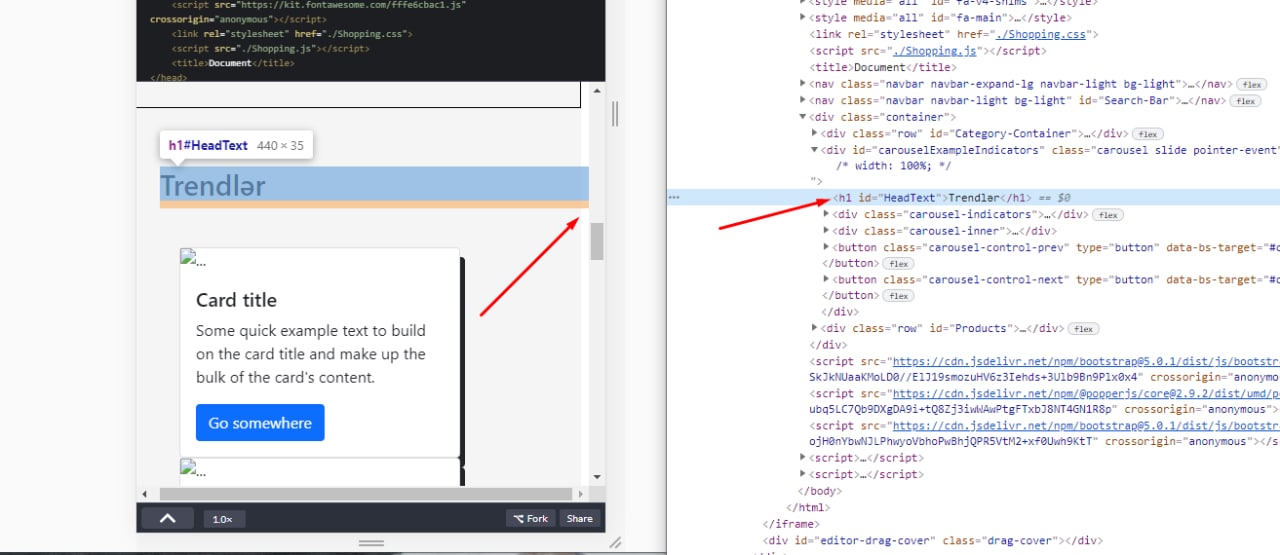The height and width of the screenshot is (555, 1280).
Task: Click the window grip icon at editor corner
Action: [x=615, y=542]
